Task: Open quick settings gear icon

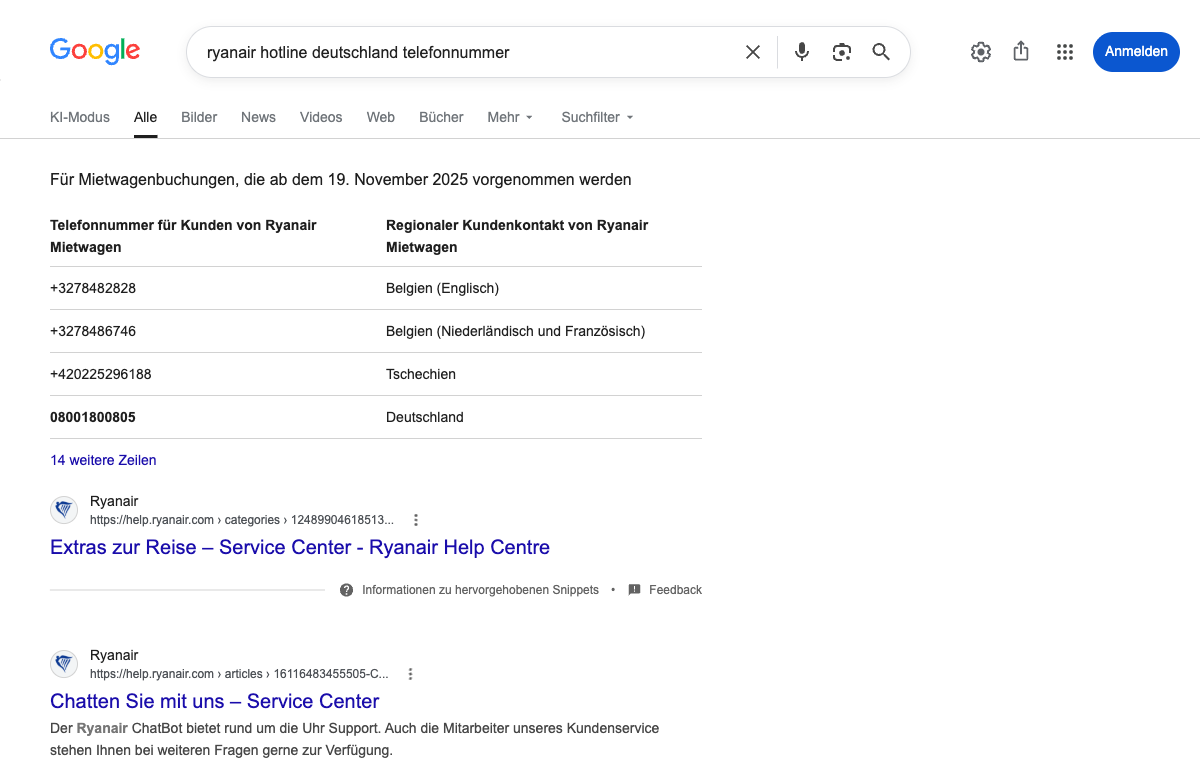Action: coord(981,52)
